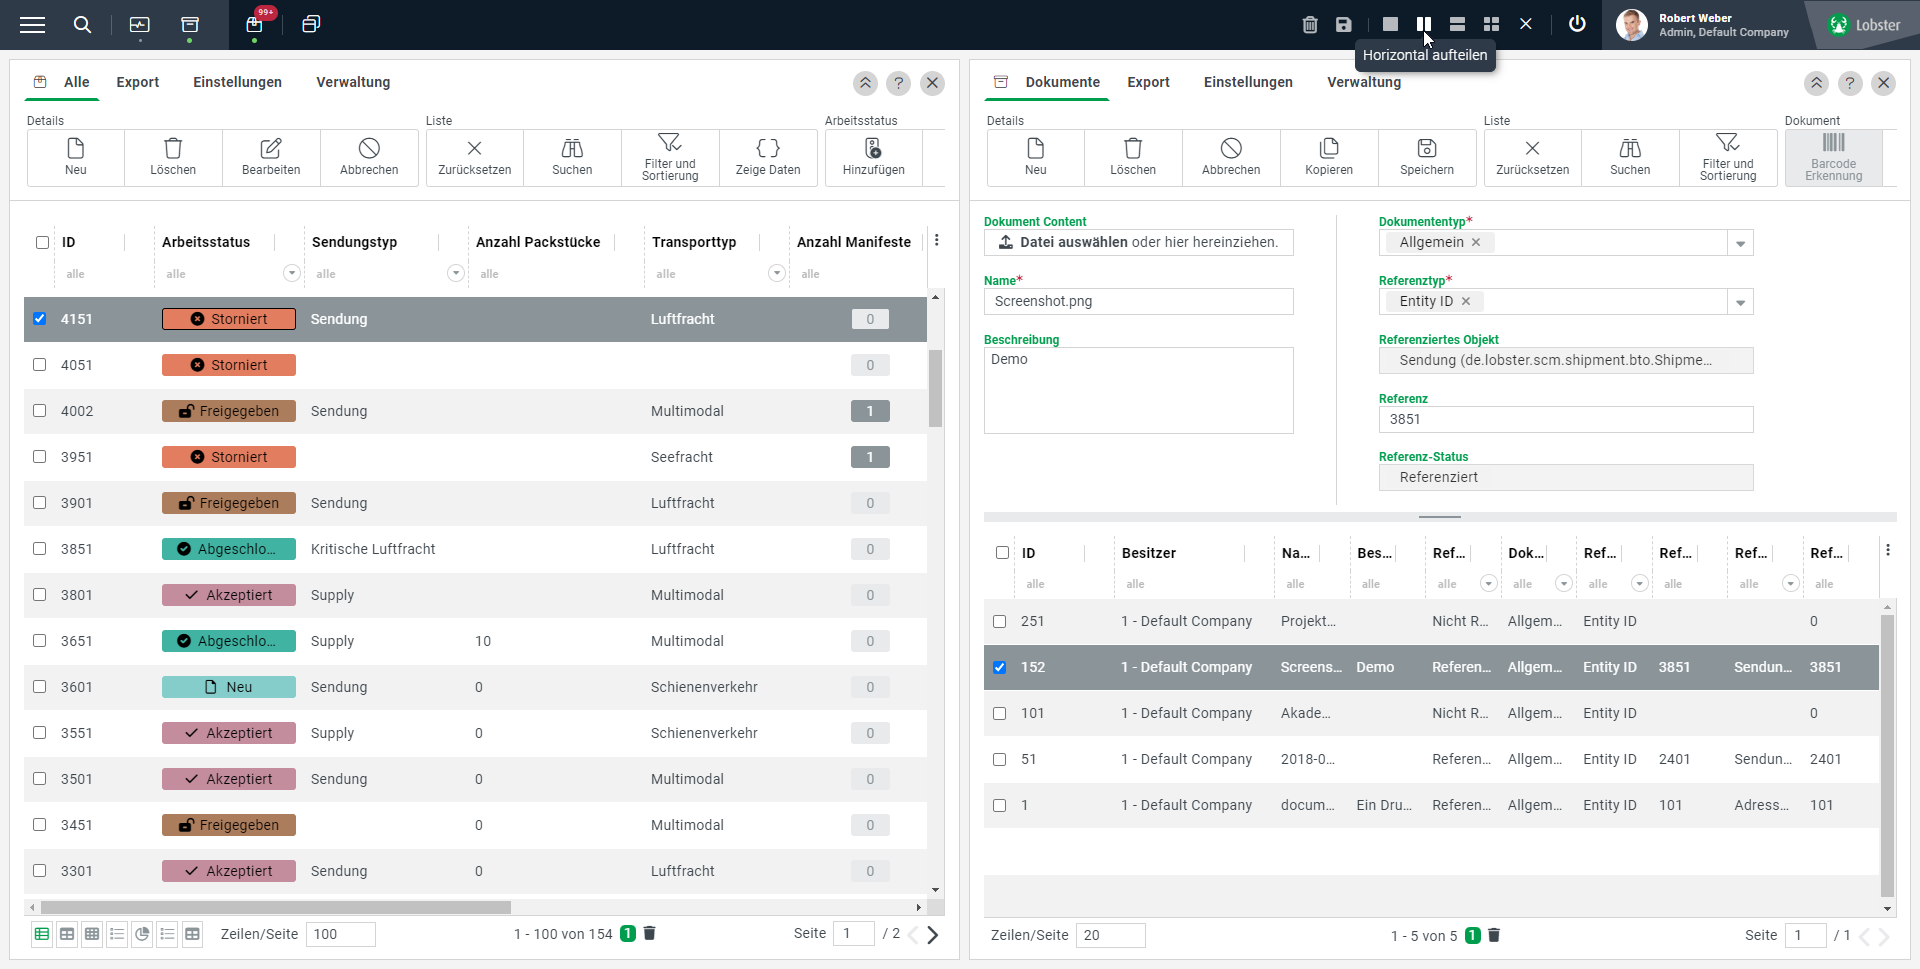Toggle the select-all checkbox in shipments header
This screenshot has width=1920, height=969.
[42, 242]
